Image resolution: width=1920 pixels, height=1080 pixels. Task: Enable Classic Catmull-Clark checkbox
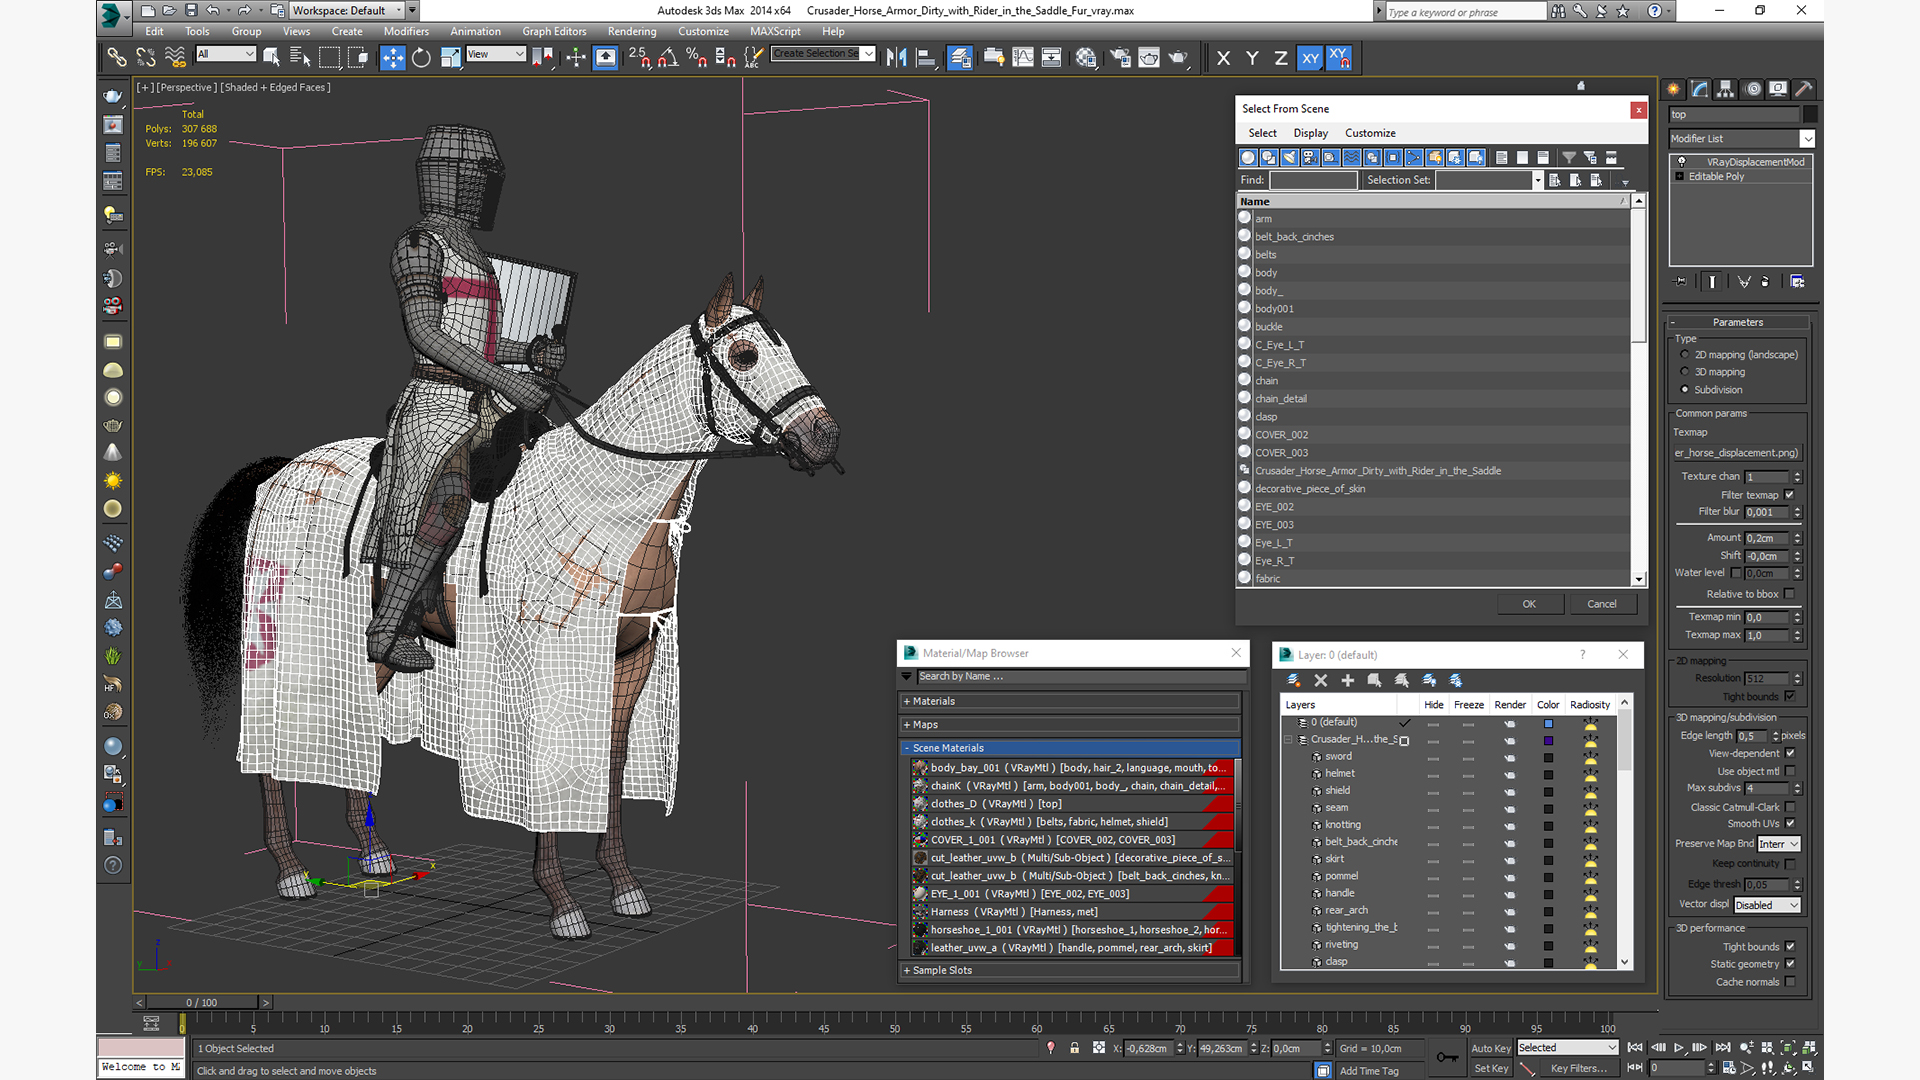[1789, 807]
